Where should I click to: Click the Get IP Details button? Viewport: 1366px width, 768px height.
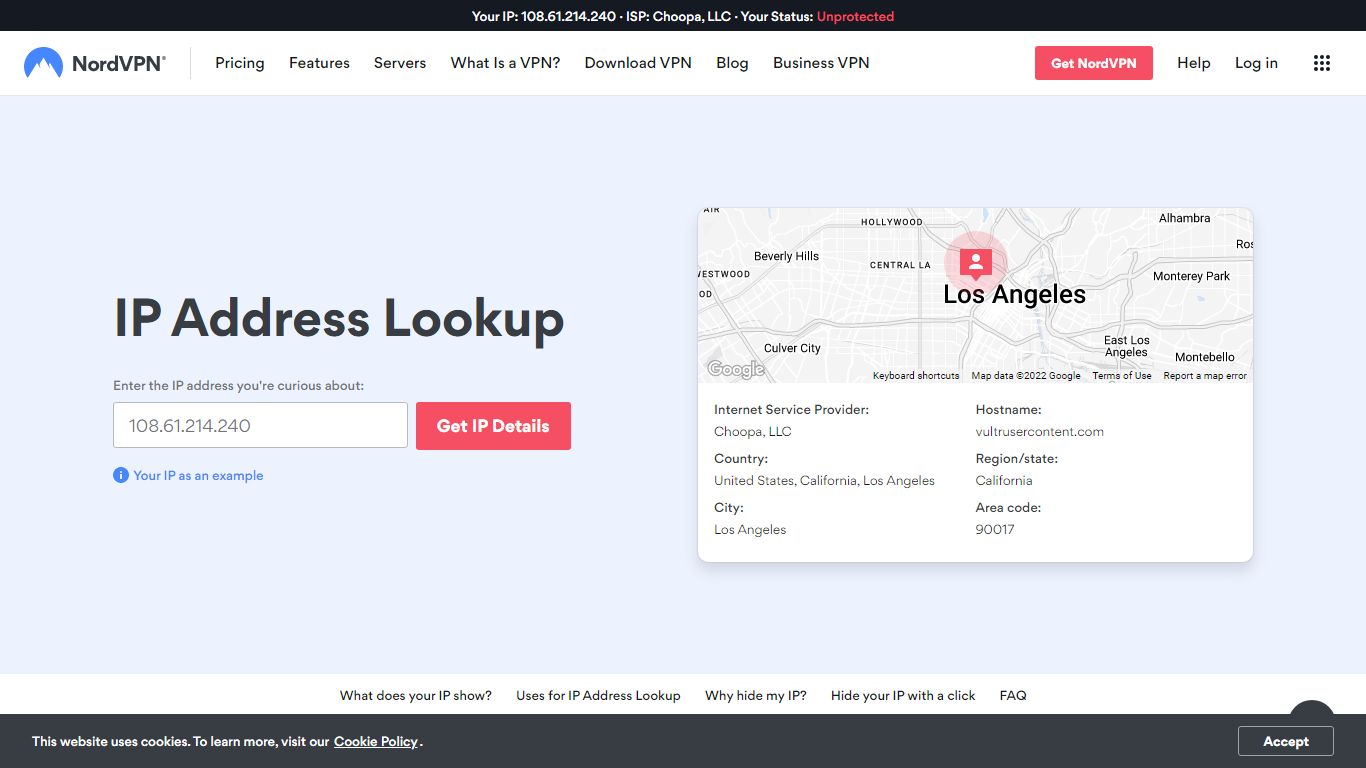tap(493, 426)
